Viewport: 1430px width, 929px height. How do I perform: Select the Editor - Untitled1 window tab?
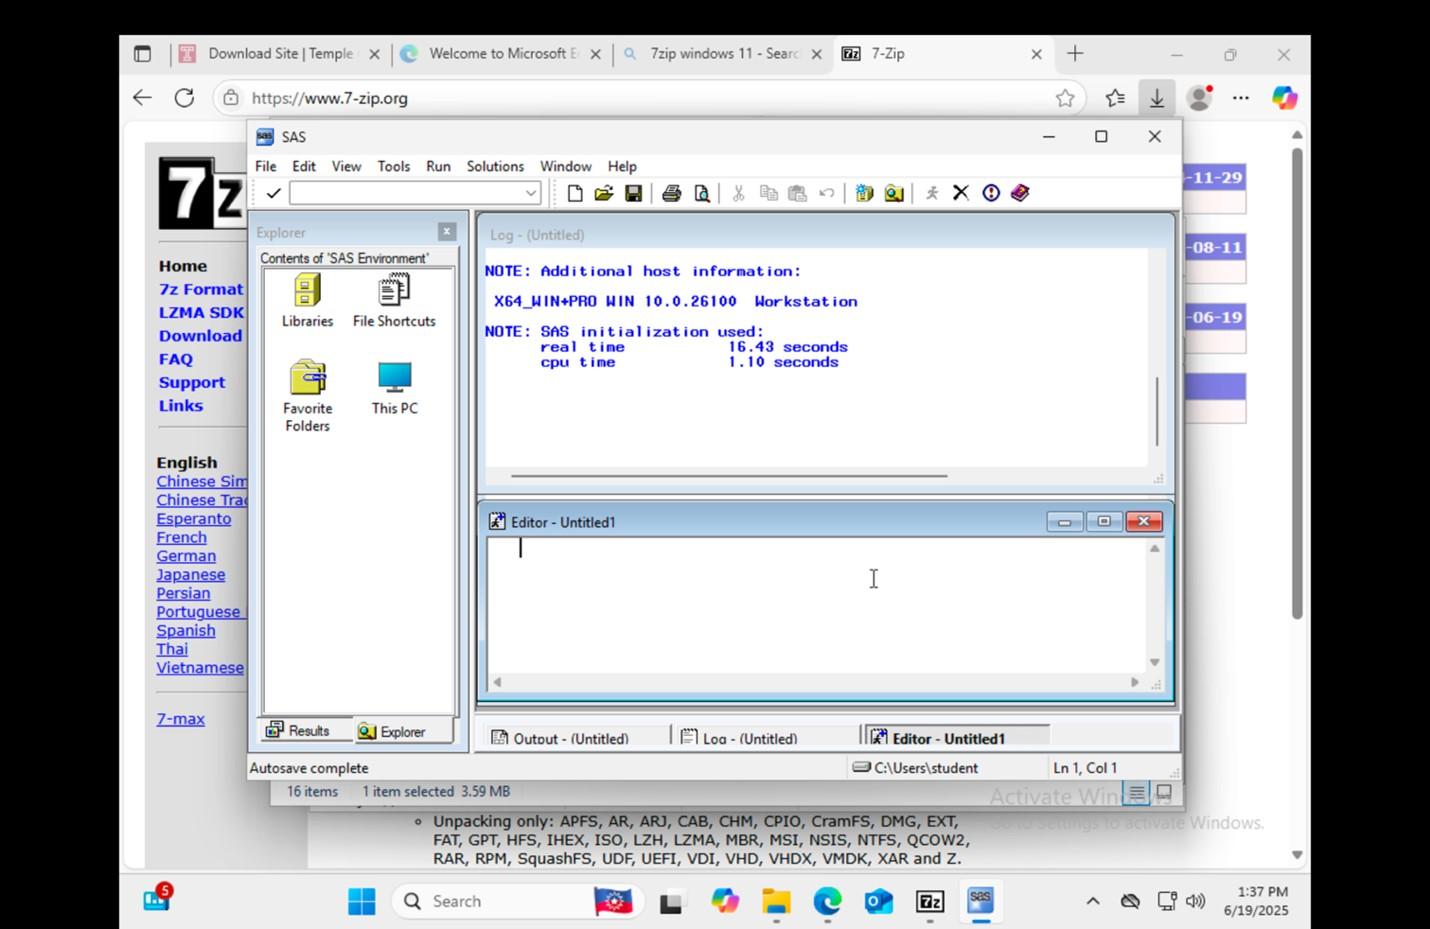(955, 738)
